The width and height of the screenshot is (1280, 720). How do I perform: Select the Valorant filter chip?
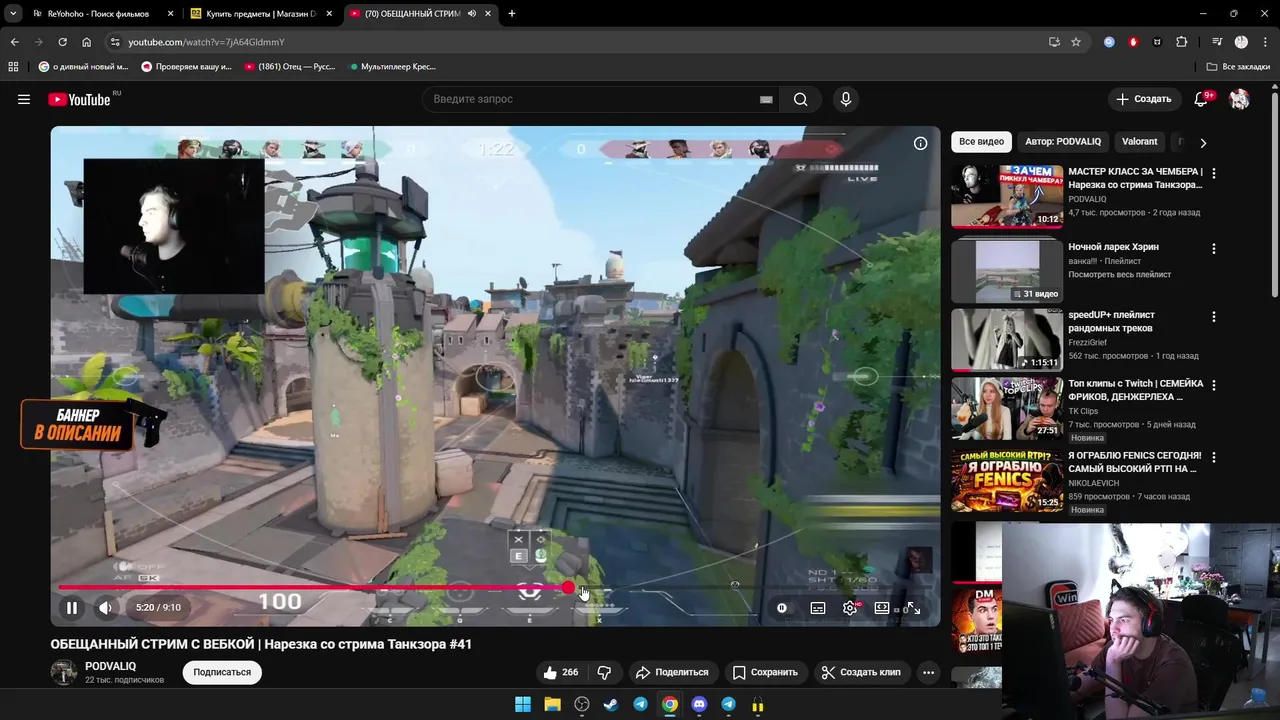1139,142
